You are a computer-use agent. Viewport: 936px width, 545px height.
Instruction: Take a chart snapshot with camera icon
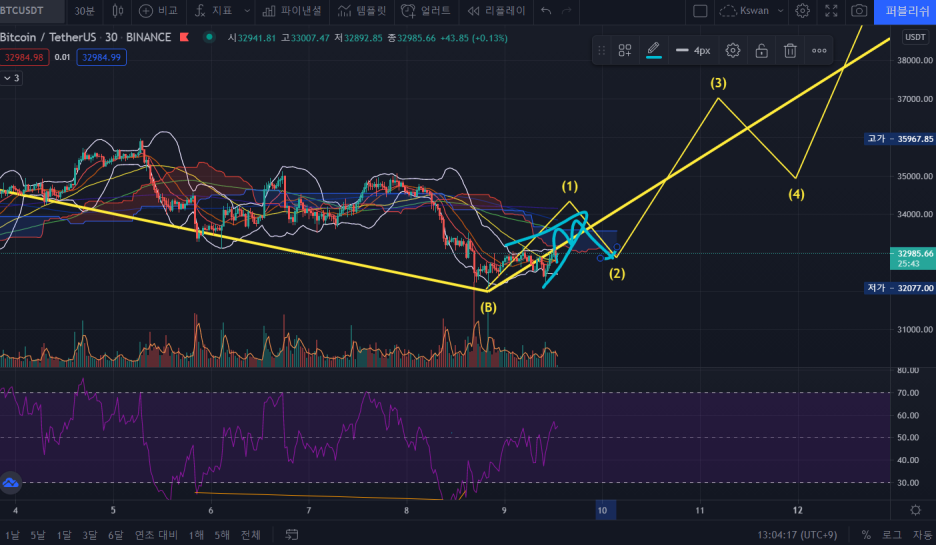(859, 11)
